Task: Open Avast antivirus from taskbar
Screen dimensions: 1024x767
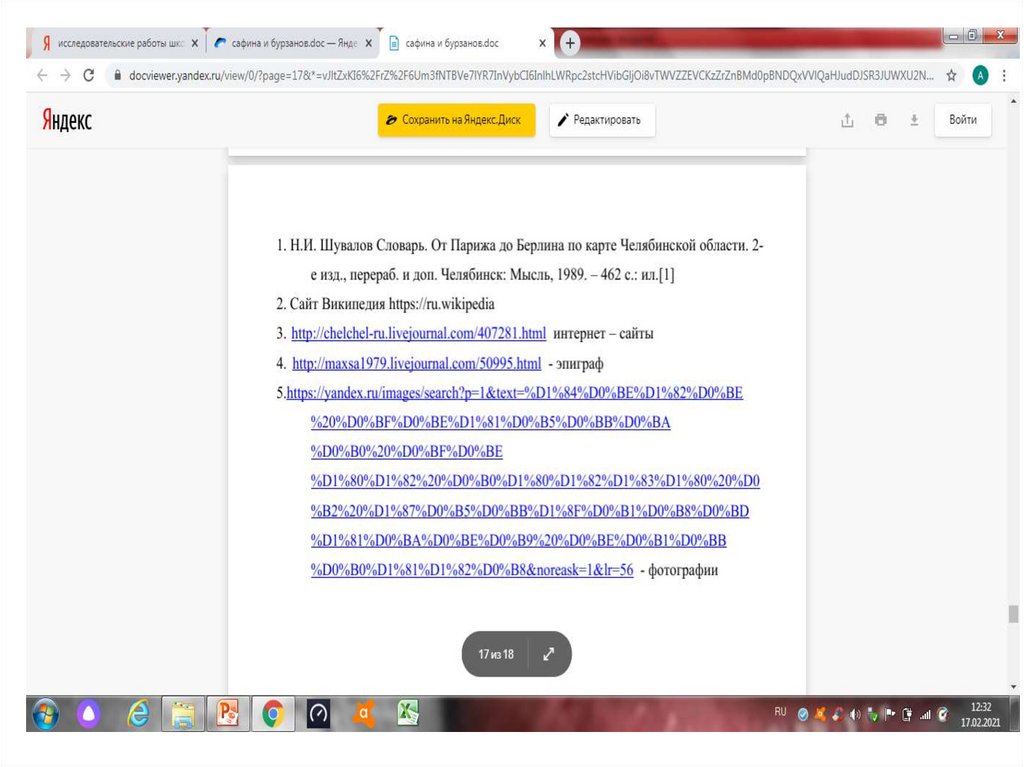Action: (364, 713)
